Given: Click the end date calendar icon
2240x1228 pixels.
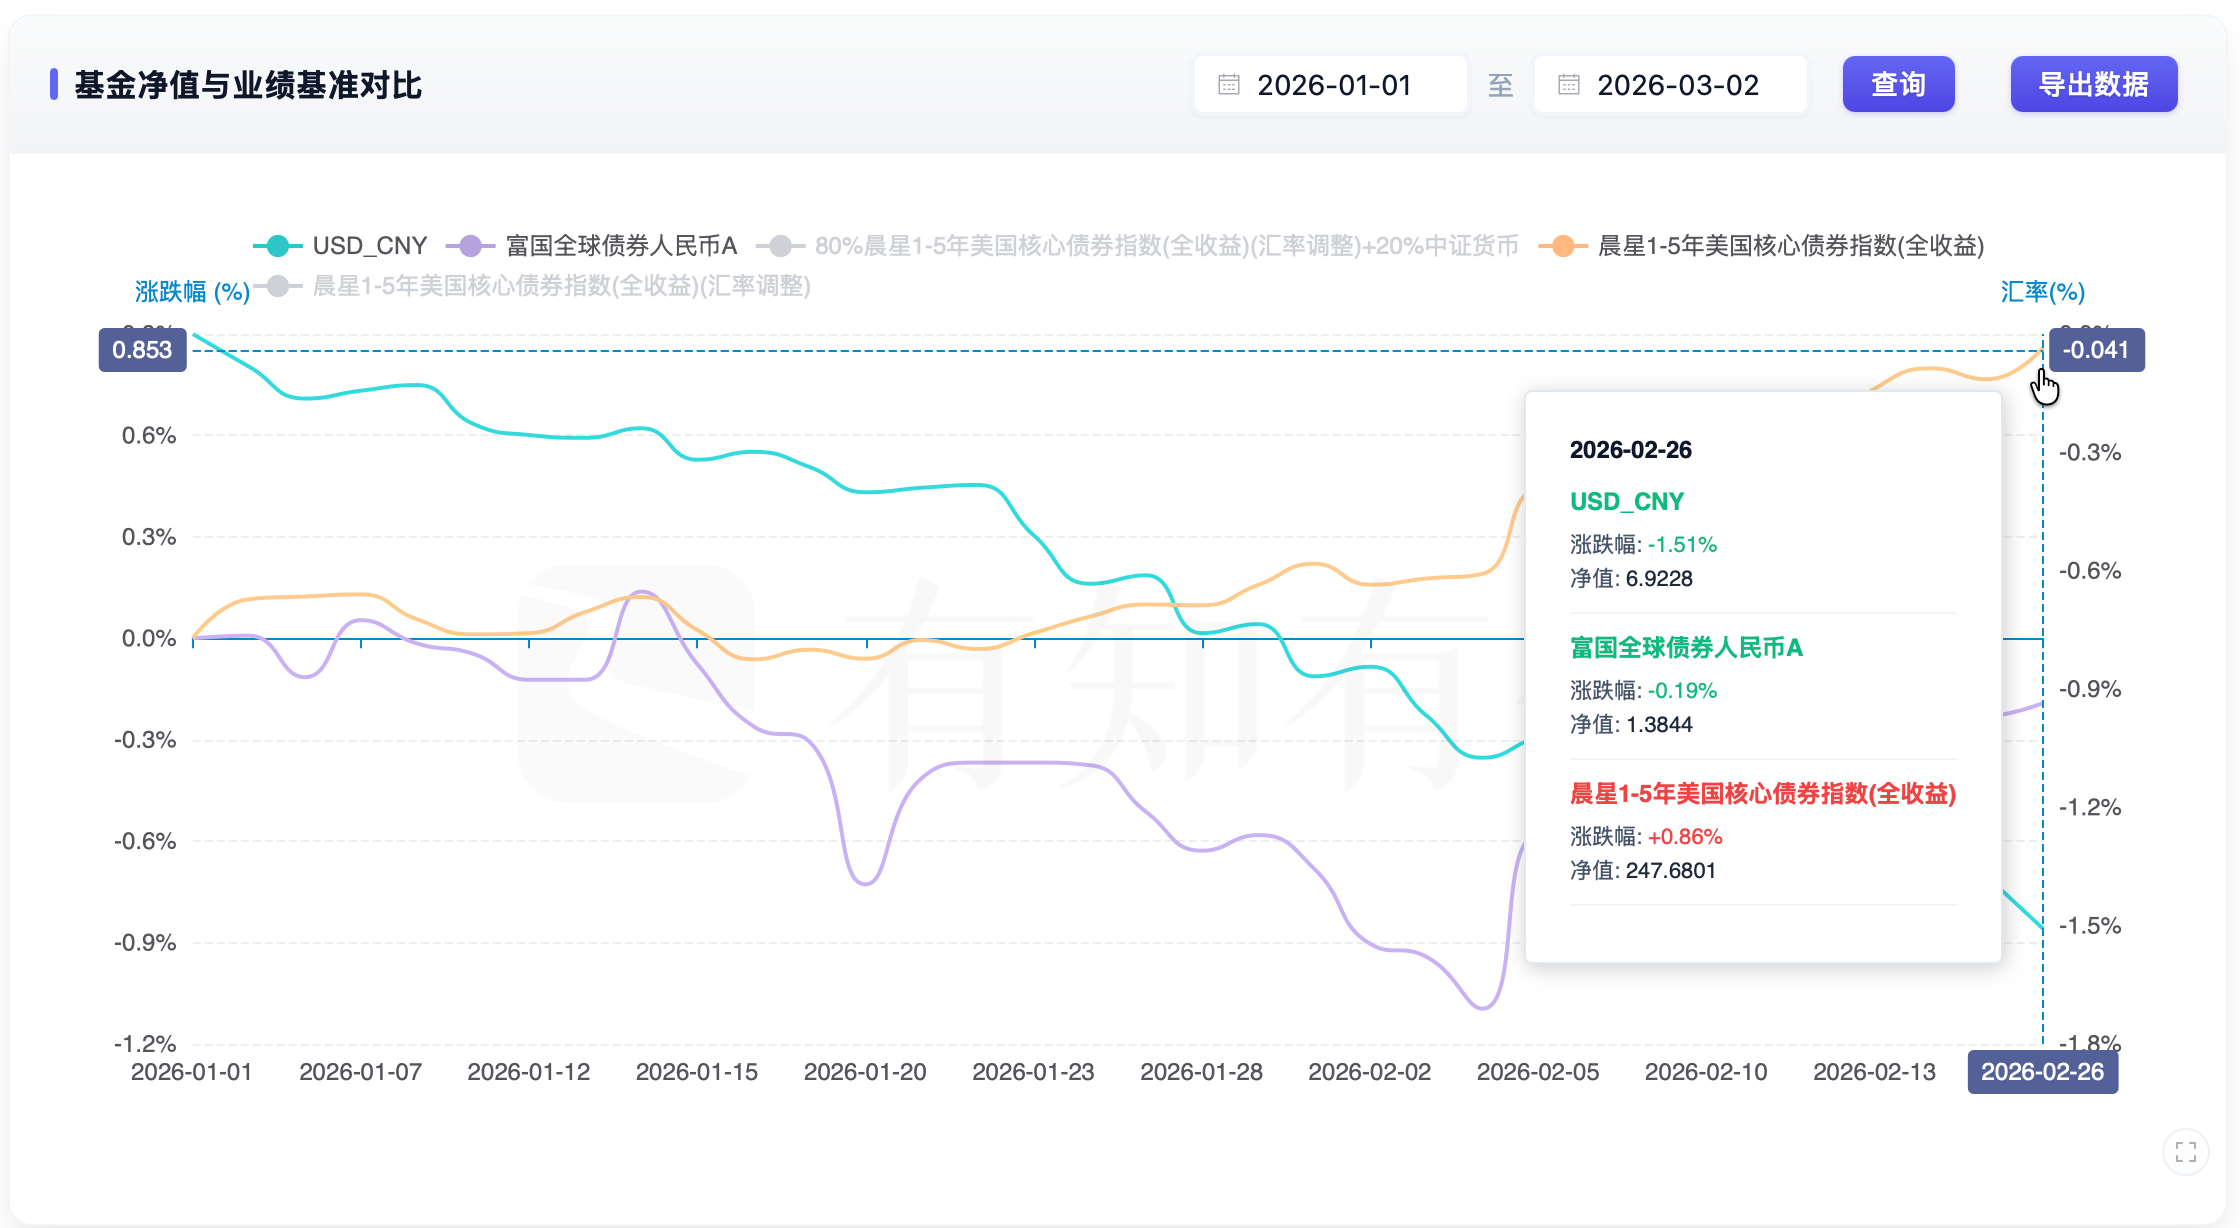Looking at the screenshot, I should click(x=1569, y=85).
